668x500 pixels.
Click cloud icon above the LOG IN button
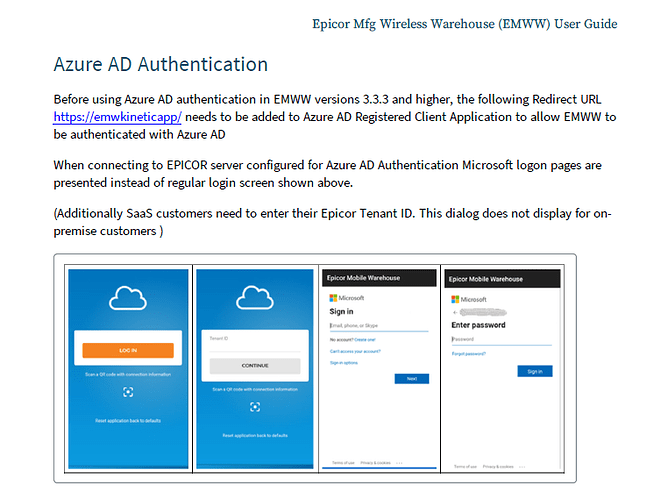[128, 298]
